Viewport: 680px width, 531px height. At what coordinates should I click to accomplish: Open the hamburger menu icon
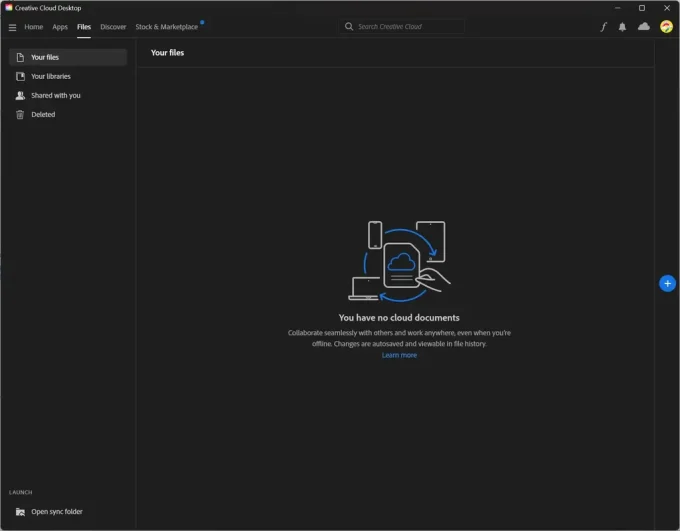pyautogui.click(x=12, y=27)
